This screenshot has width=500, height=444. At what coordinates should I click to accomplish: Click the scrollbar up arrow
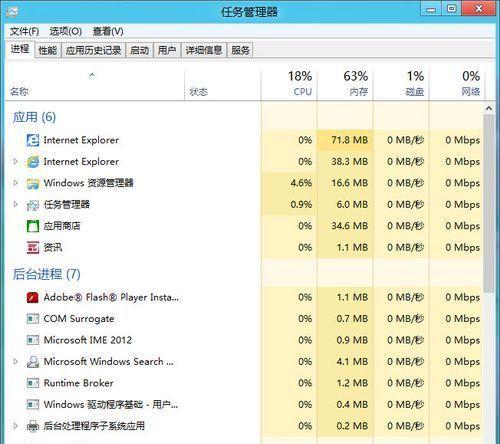coord(489,108)
